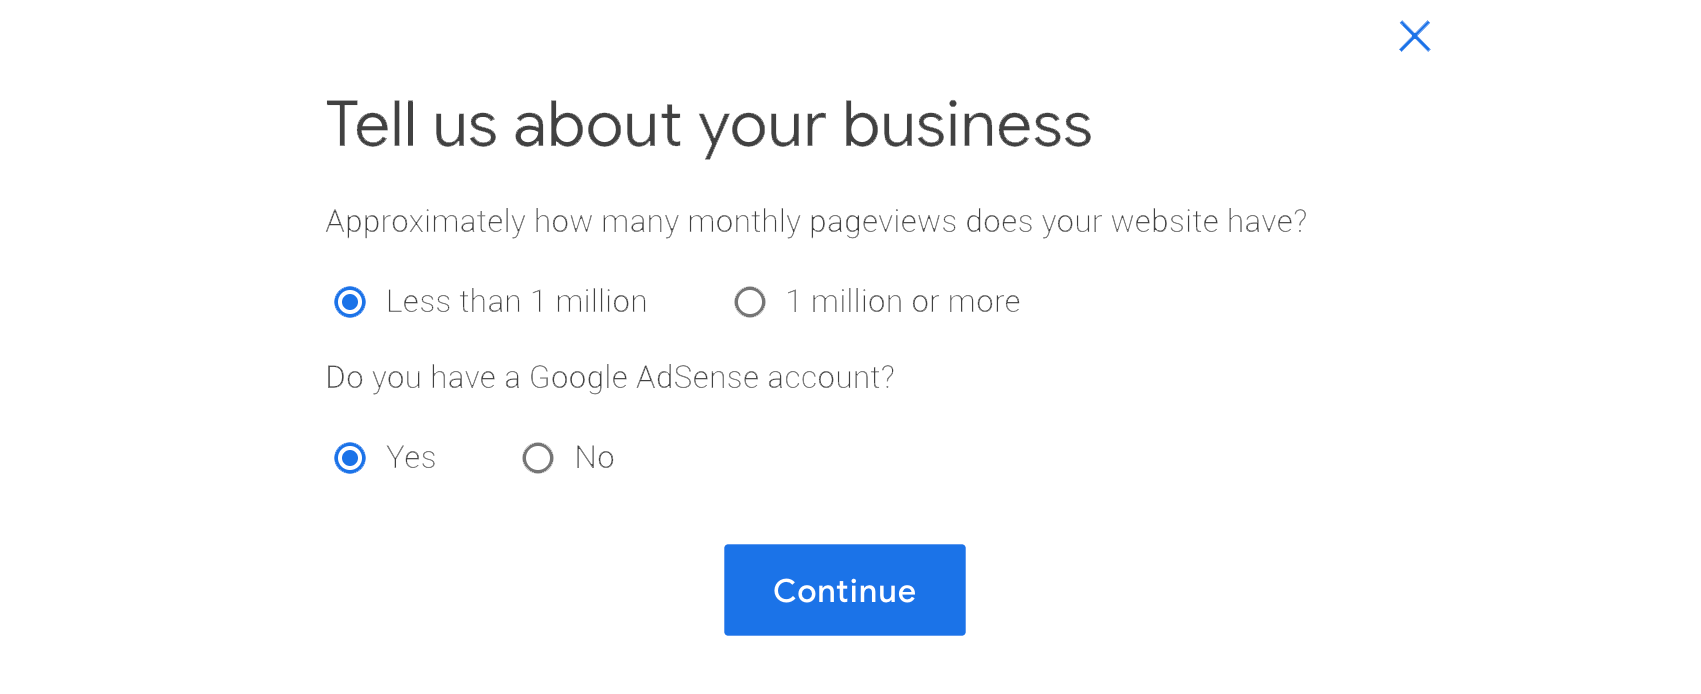Select the "Yes" AdSense radio button
The height and width of the screenshot is (694, 1701).
pos(350,458)
